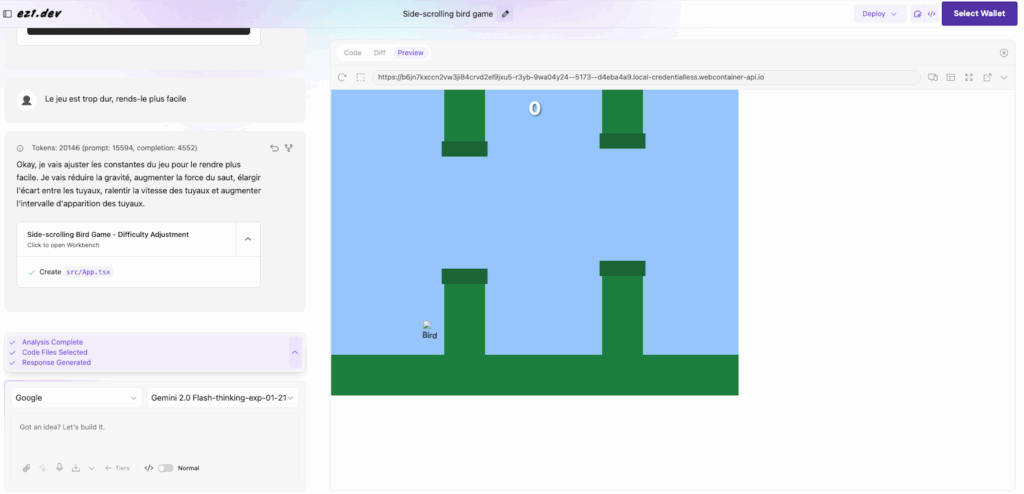Expand the Deploy dropdown
Screen dimensions: 1024x494
point(879,14)
